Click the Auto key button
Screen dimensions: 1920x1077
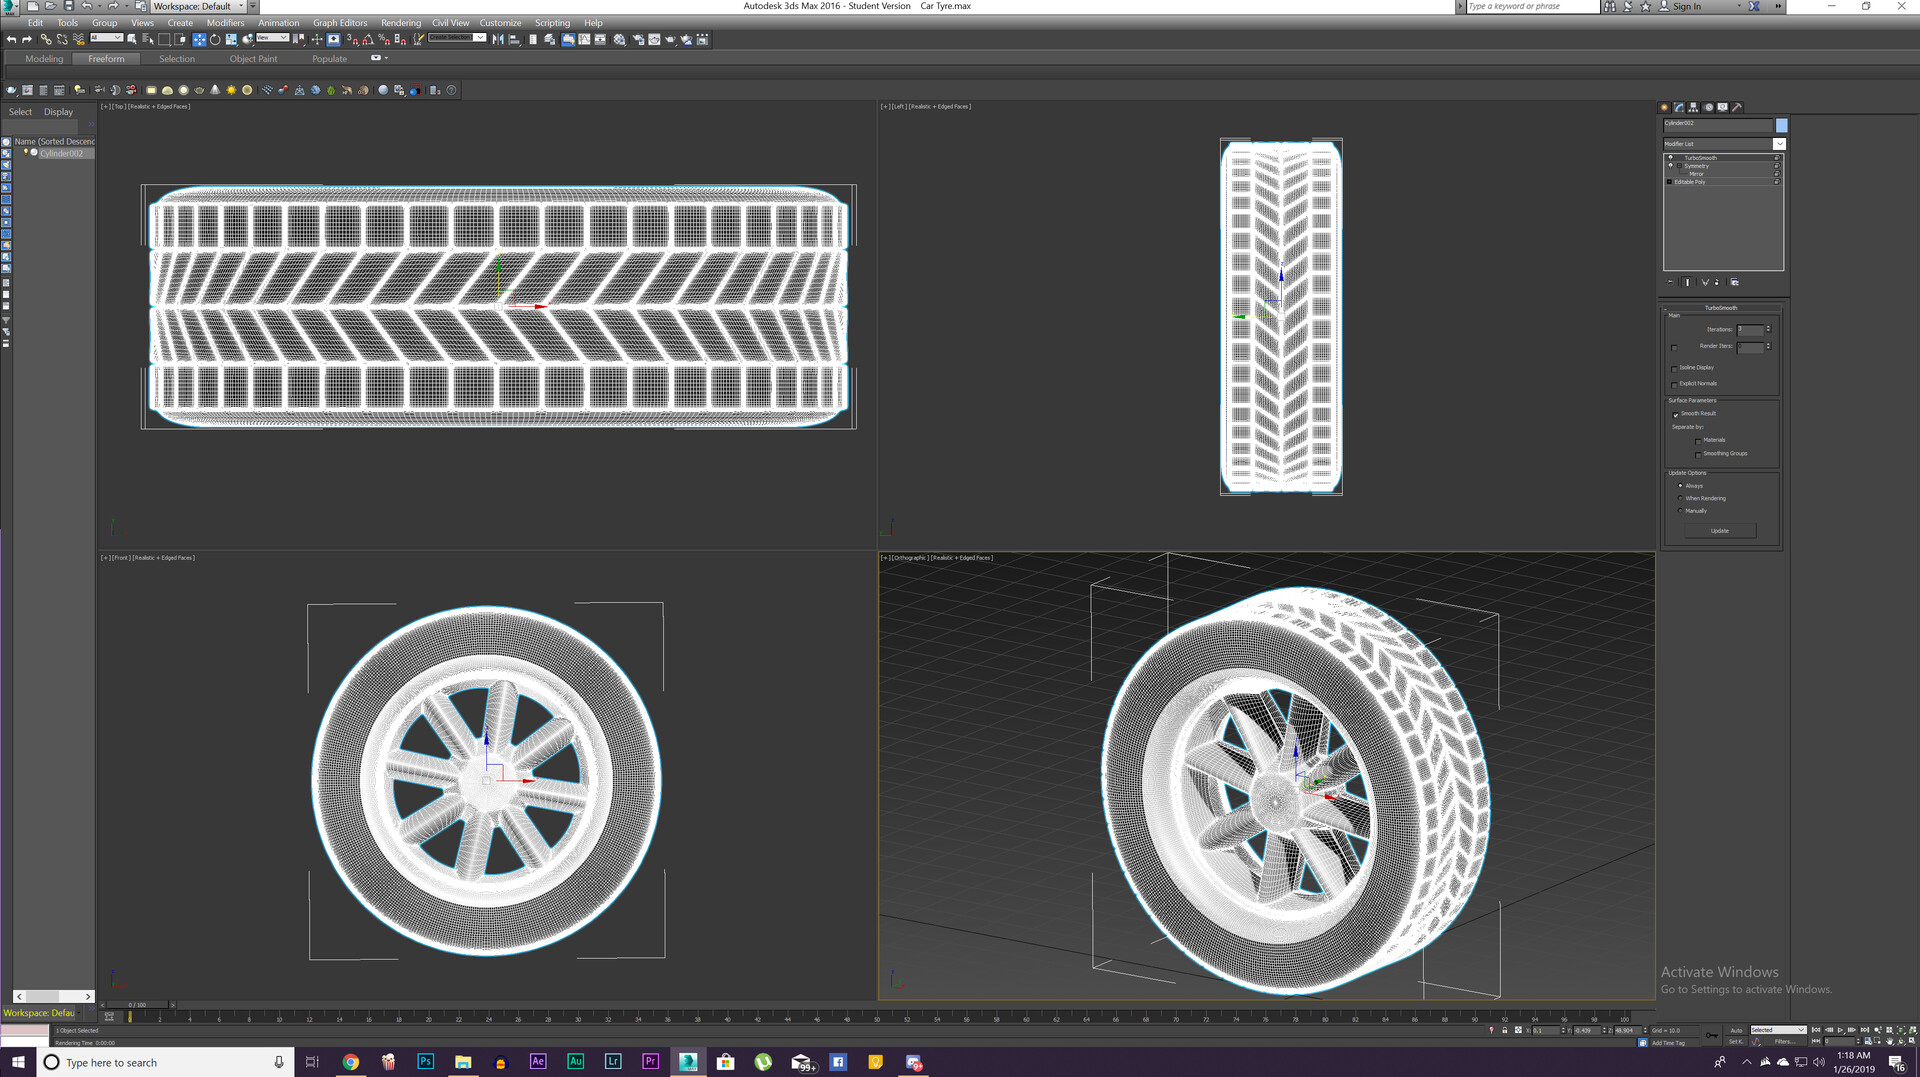[1736, 1030]
